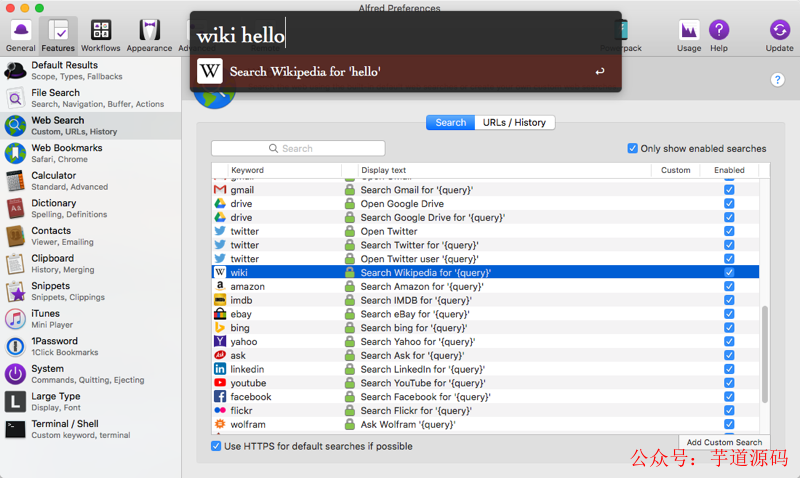Viewport: 800px width, 478px height.
Task: Select Web Bookmarks in sidebar
Action: [x=91, y=153]
